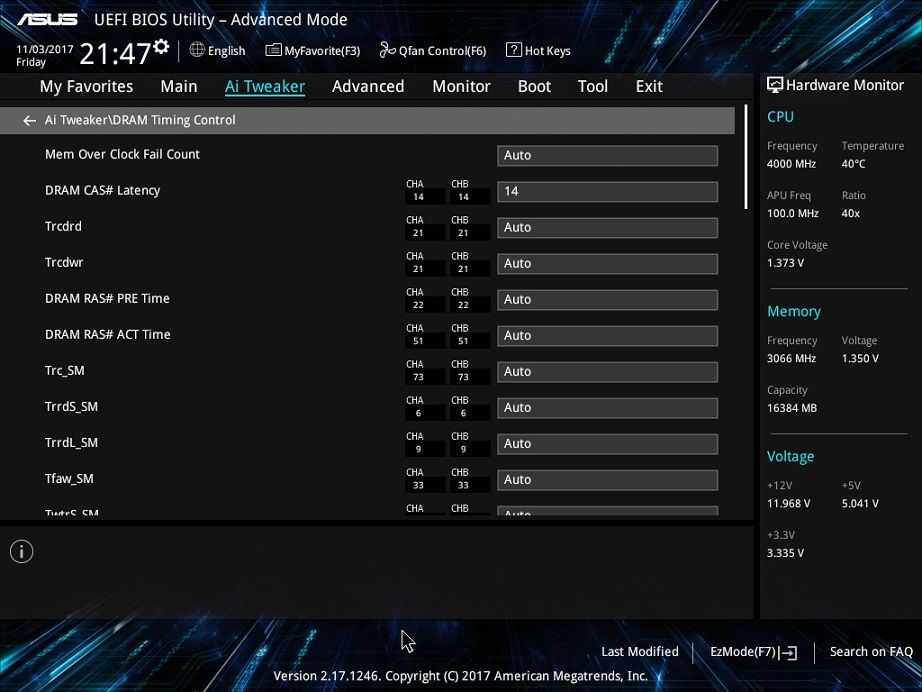Viewport: 922px width, 692px height.
Task: Click the info circle icon
Action: tap(22, 551)
